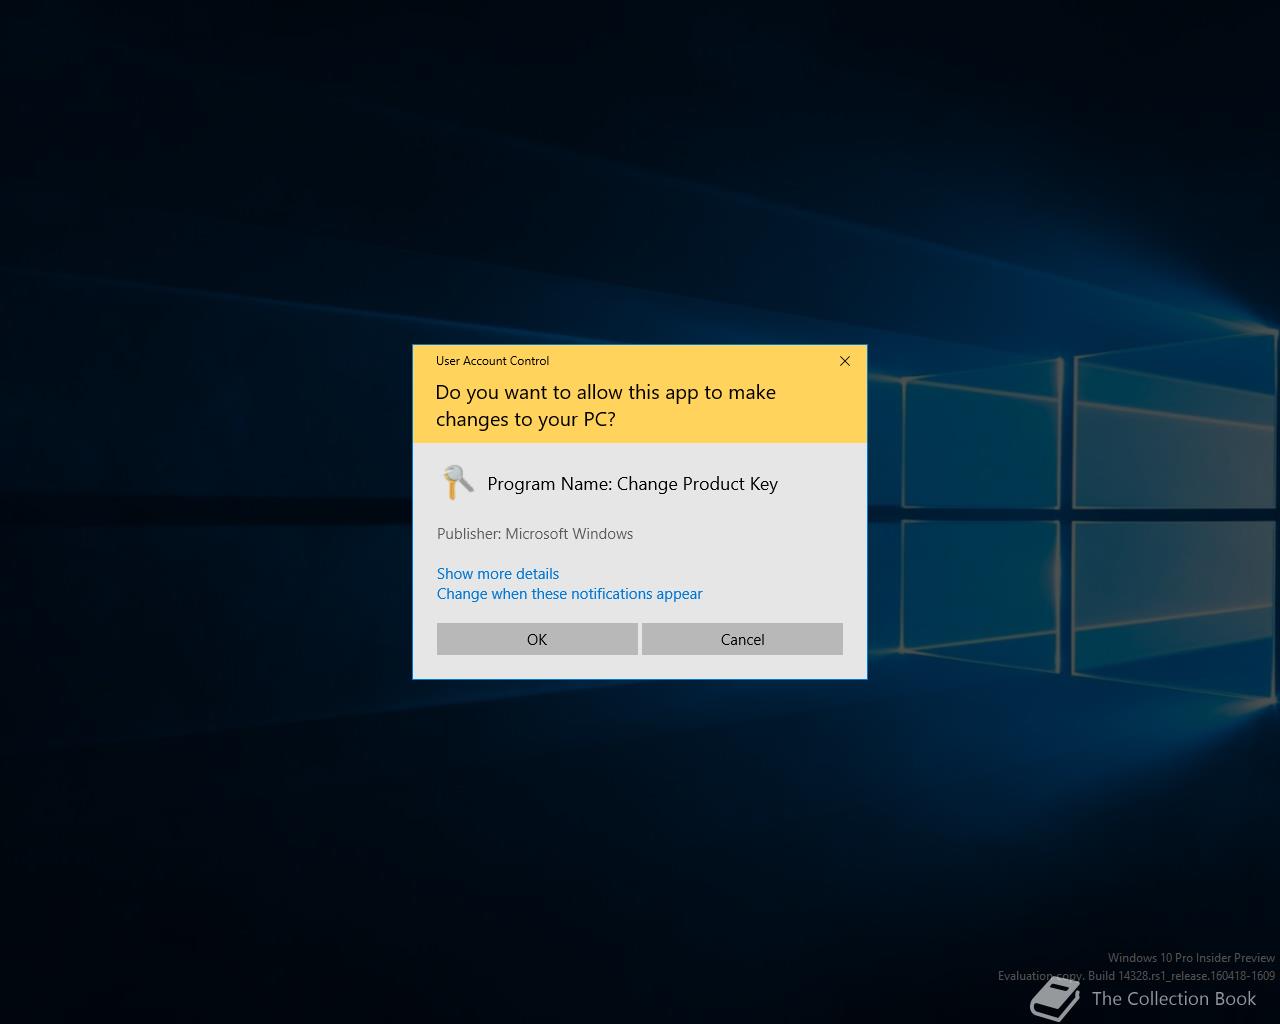Select the Program Name: Change Product Key text

point(632,484)
